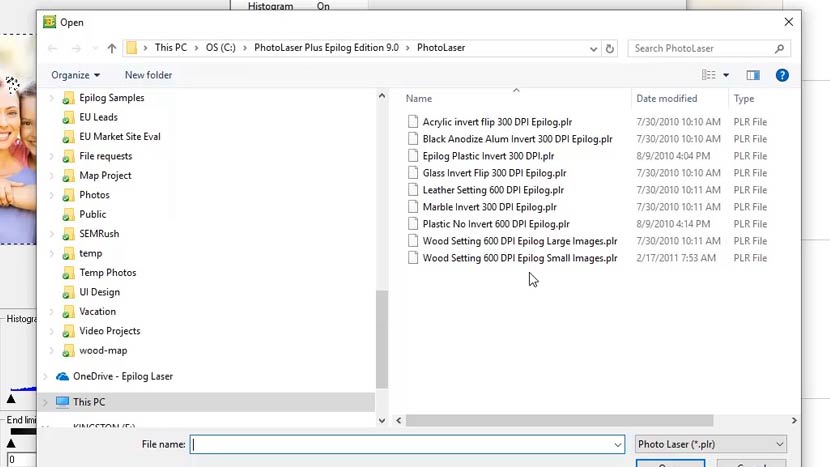
Task: Click the Refresh icon in the address bar
Action: coord(610,48)
